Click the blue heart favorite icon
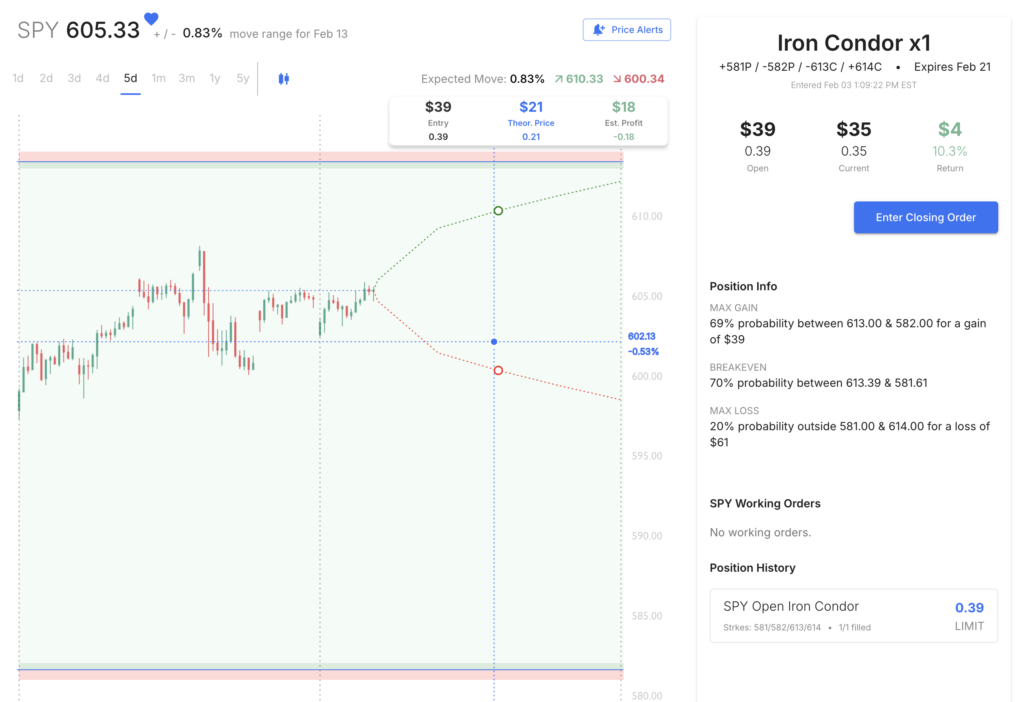 [x=151, y=19]
